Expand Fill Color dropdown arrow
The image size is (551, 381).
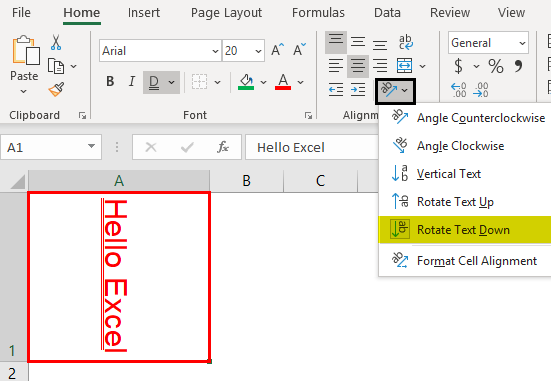click(x=264, y=82)
